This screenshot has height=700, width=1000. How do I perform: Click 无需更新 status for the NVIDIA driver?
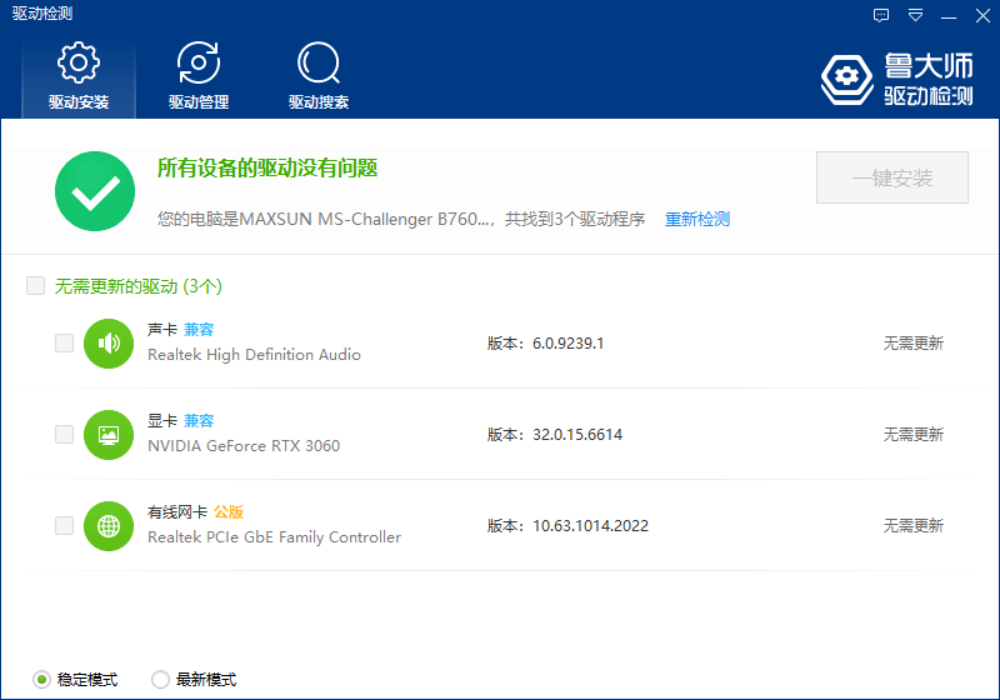(912, 435)
